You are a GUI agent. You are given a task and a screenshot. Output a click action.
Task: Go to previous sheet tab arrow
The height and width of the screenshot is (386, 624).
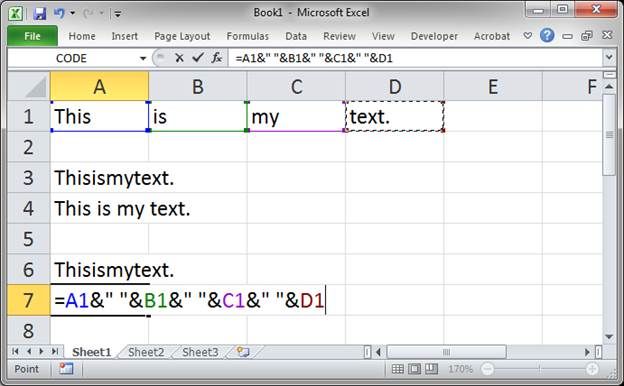29,351
